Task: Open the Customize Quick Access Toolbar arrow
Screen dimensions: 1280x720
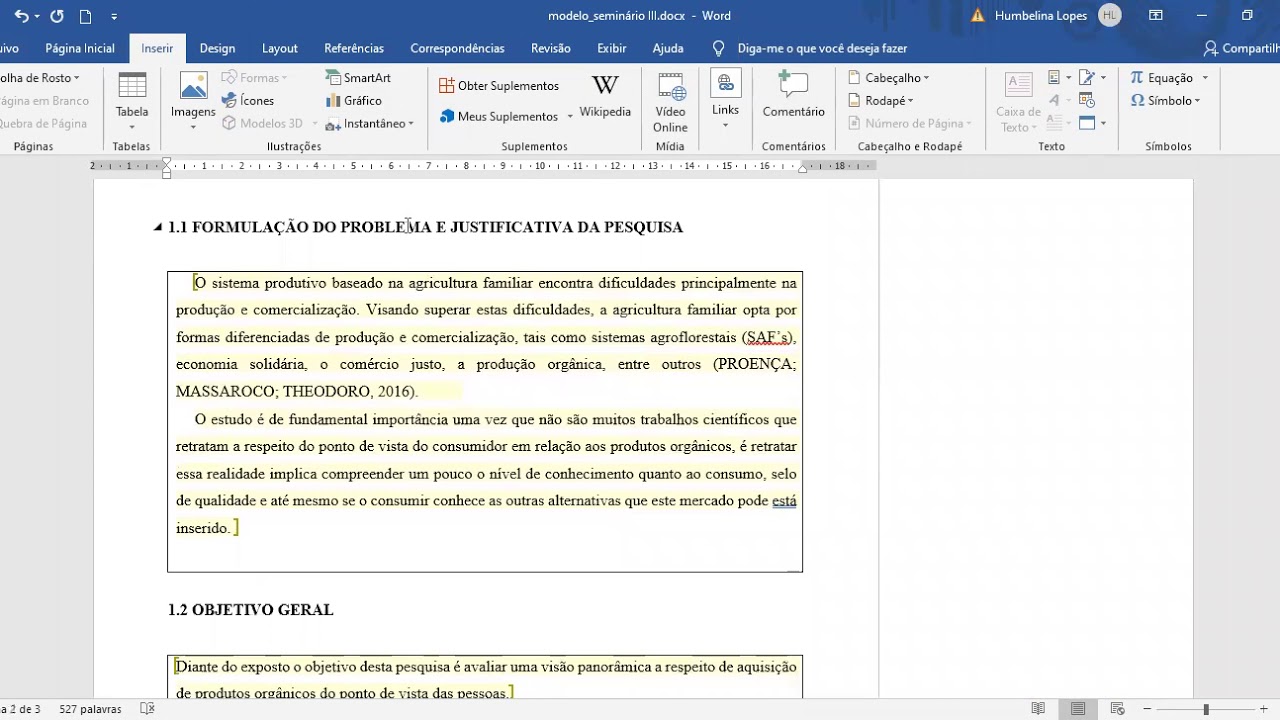Action: point(114,17)
